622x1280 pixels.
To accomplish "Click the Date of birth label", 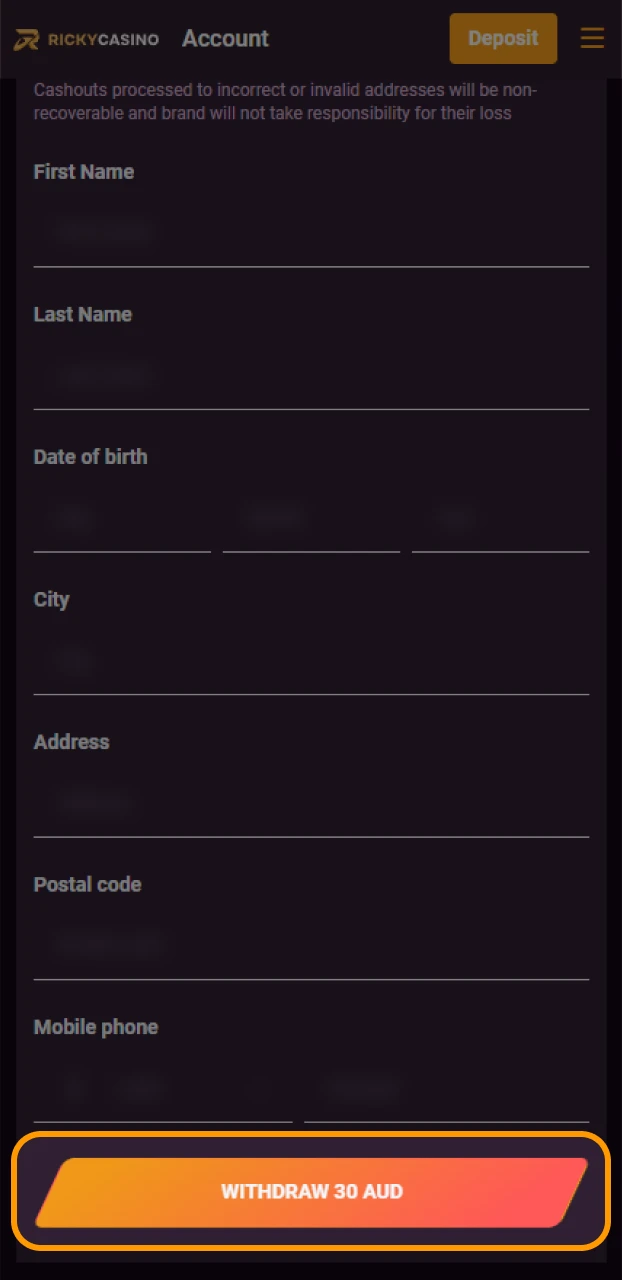I will point(90,457).
